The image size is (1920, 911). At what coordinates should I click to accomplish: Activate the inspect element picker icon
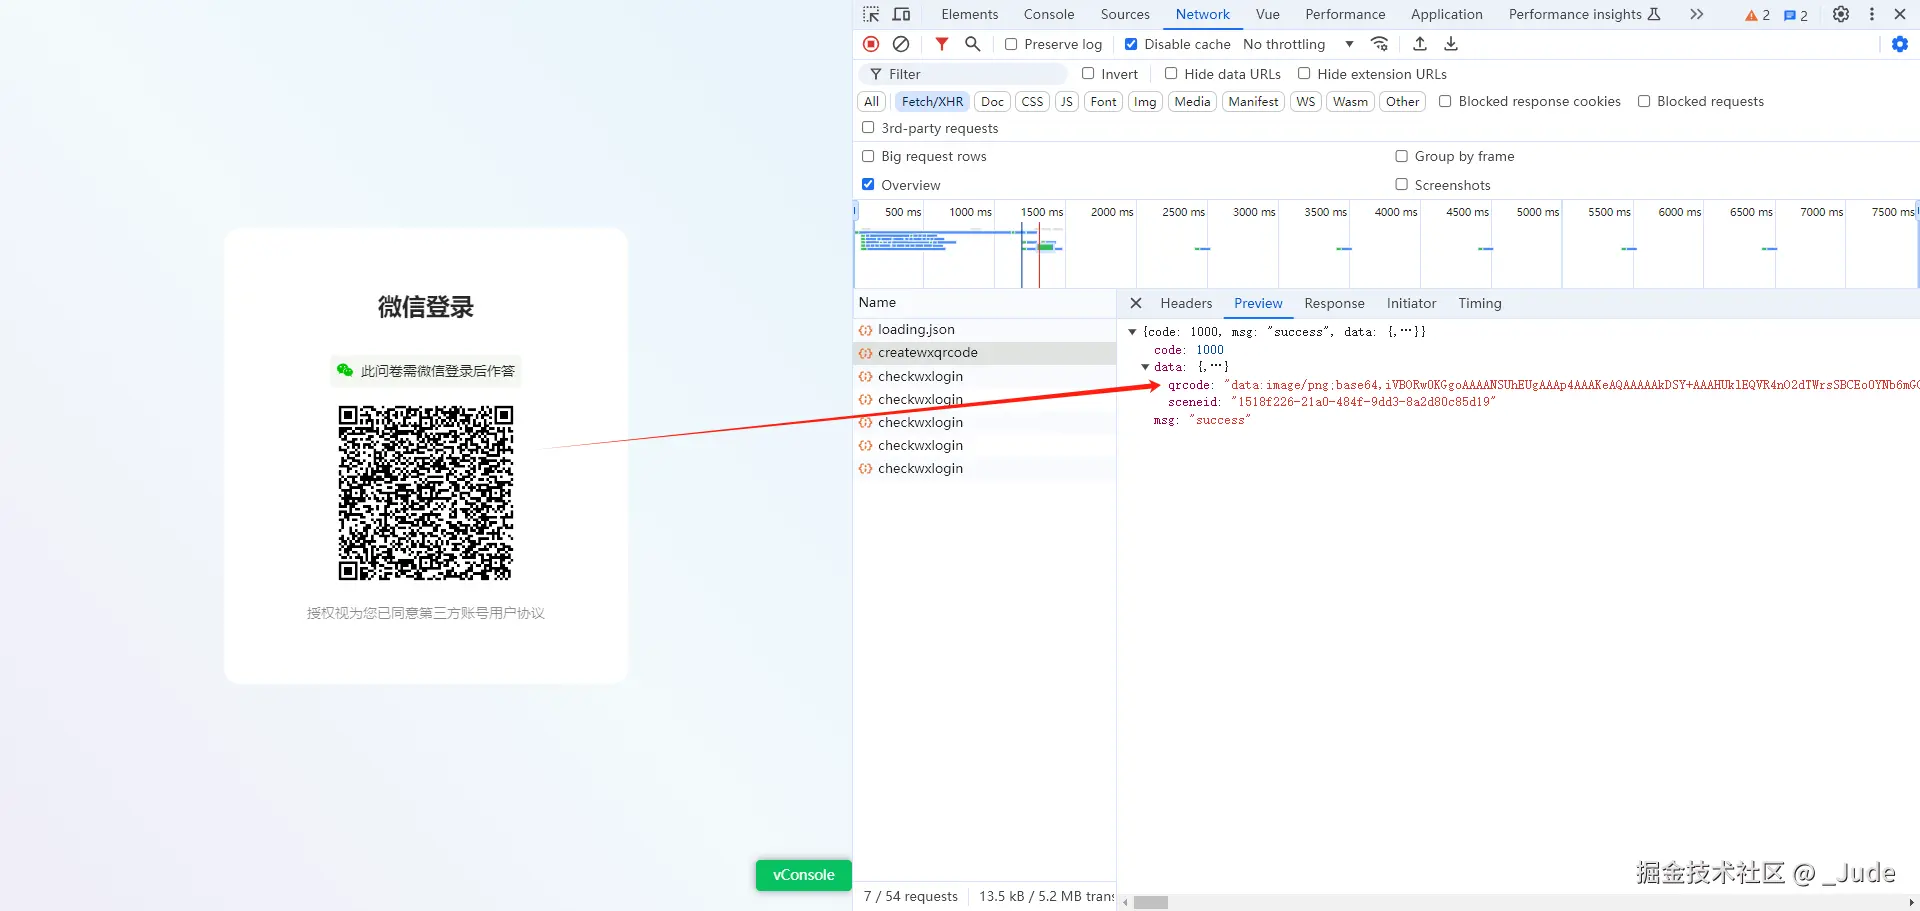pyautogui.click(x=871, y=14)
